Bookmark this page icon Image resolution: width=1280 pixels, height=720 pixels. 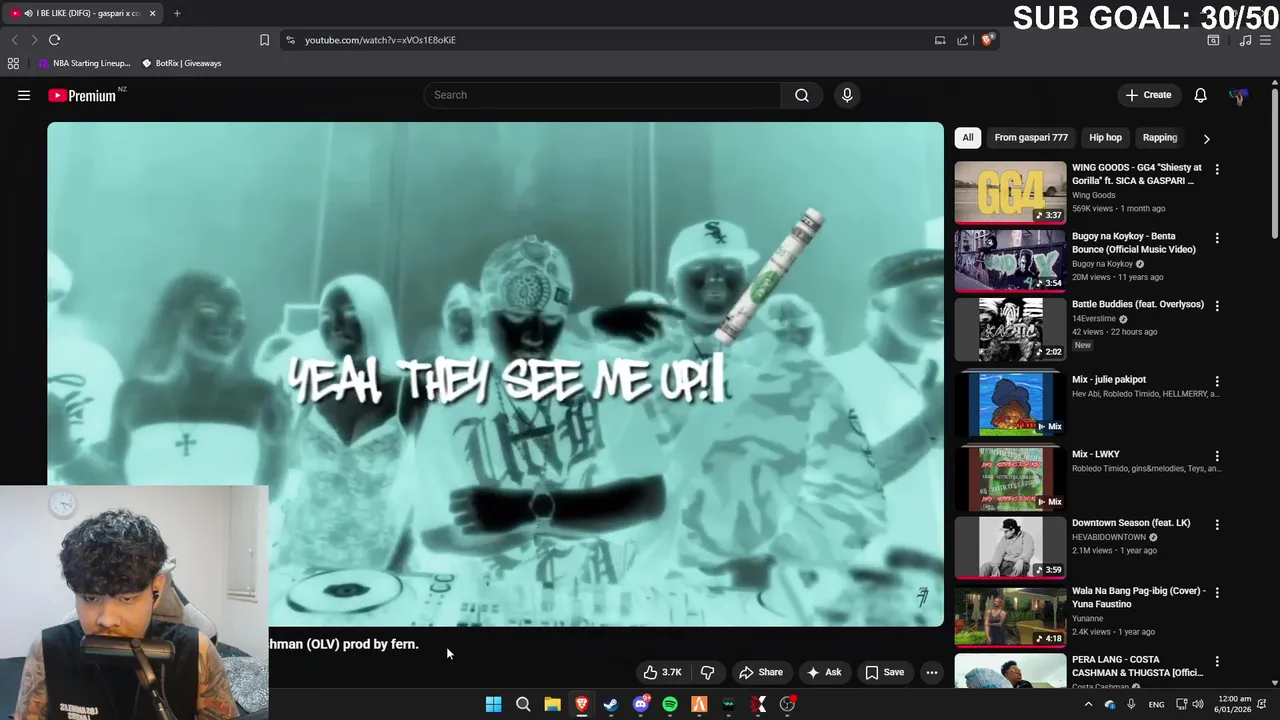[264, 40]
